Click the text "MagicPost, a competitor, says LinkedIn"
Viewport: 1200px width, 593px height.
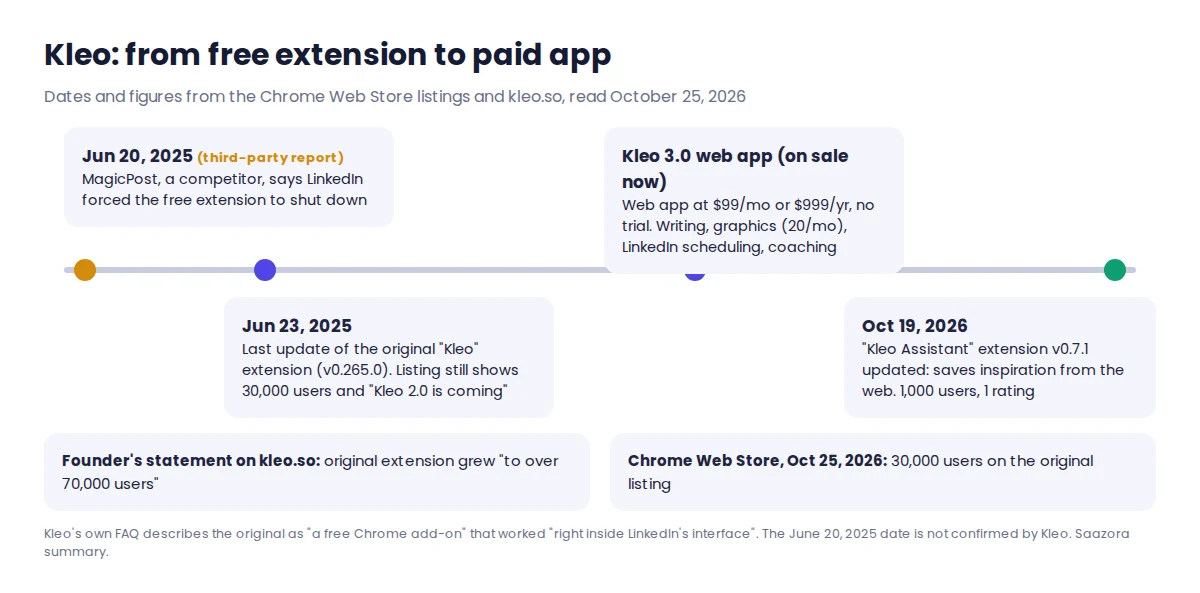pyautogui.click(x=222, y=179)
